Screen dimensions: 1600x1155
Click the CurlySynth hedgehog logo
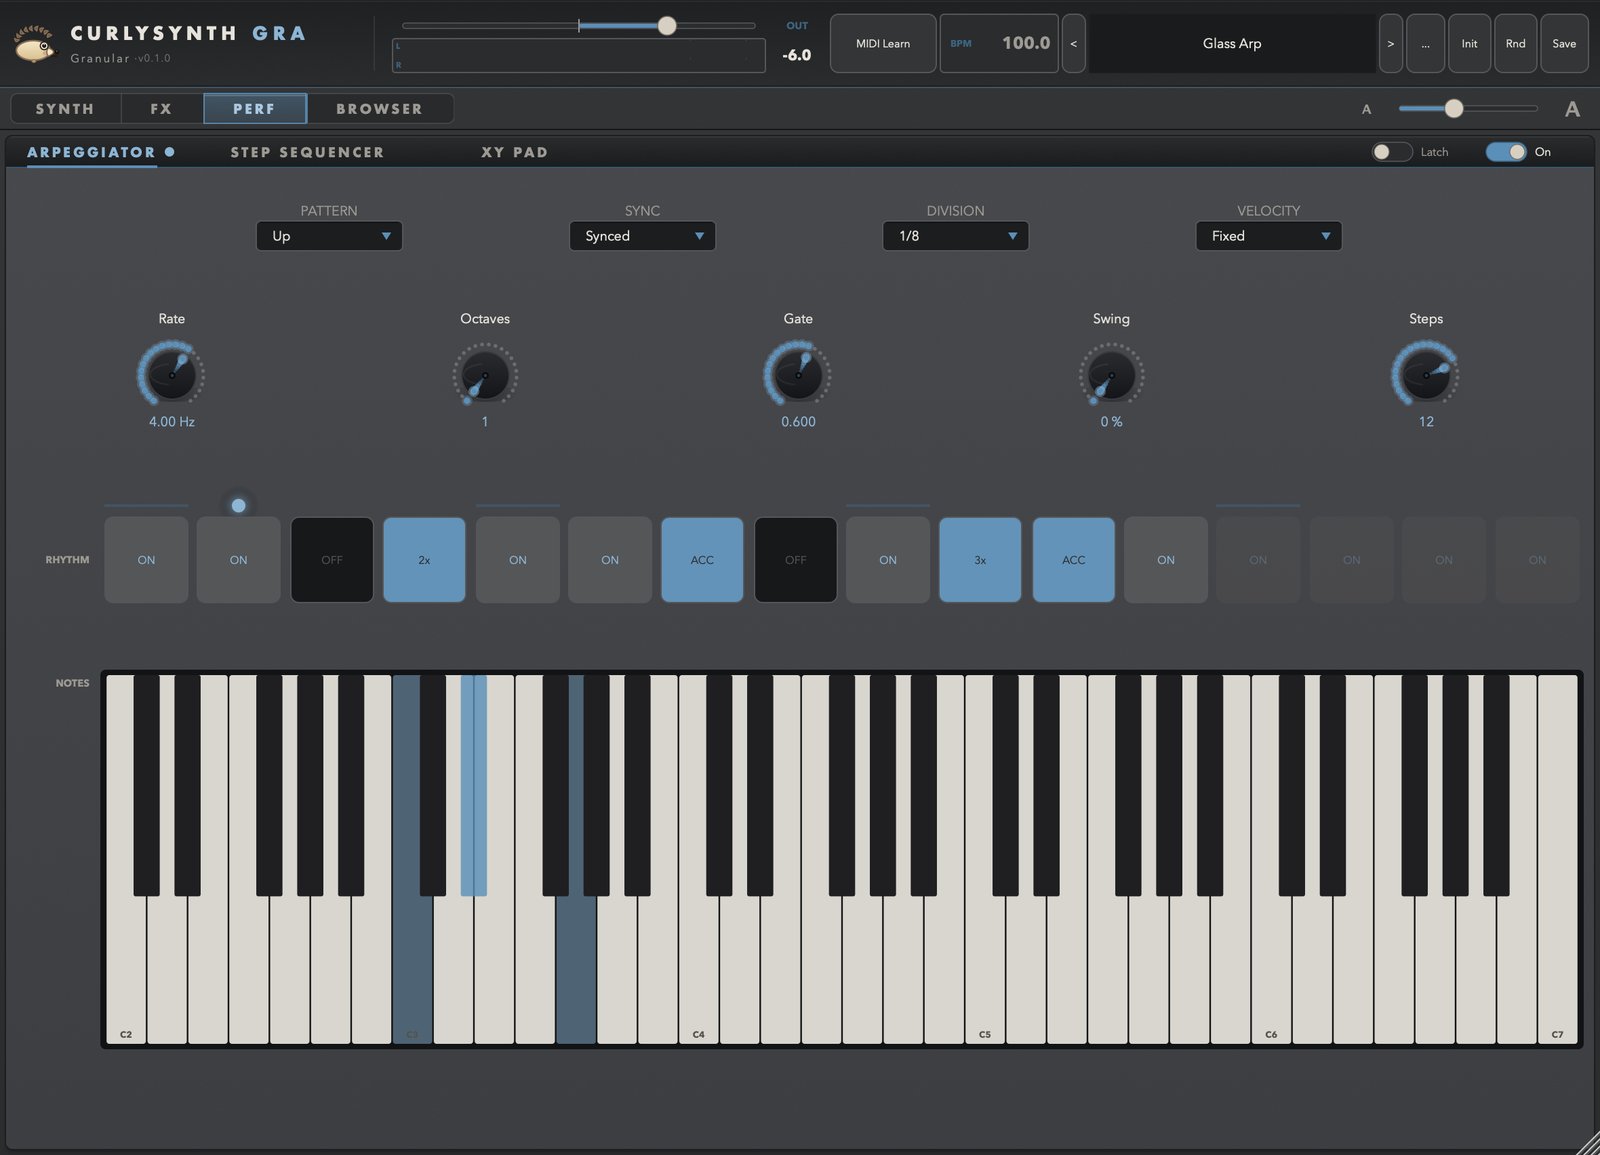pyautogui.click(x=35, y=44)
